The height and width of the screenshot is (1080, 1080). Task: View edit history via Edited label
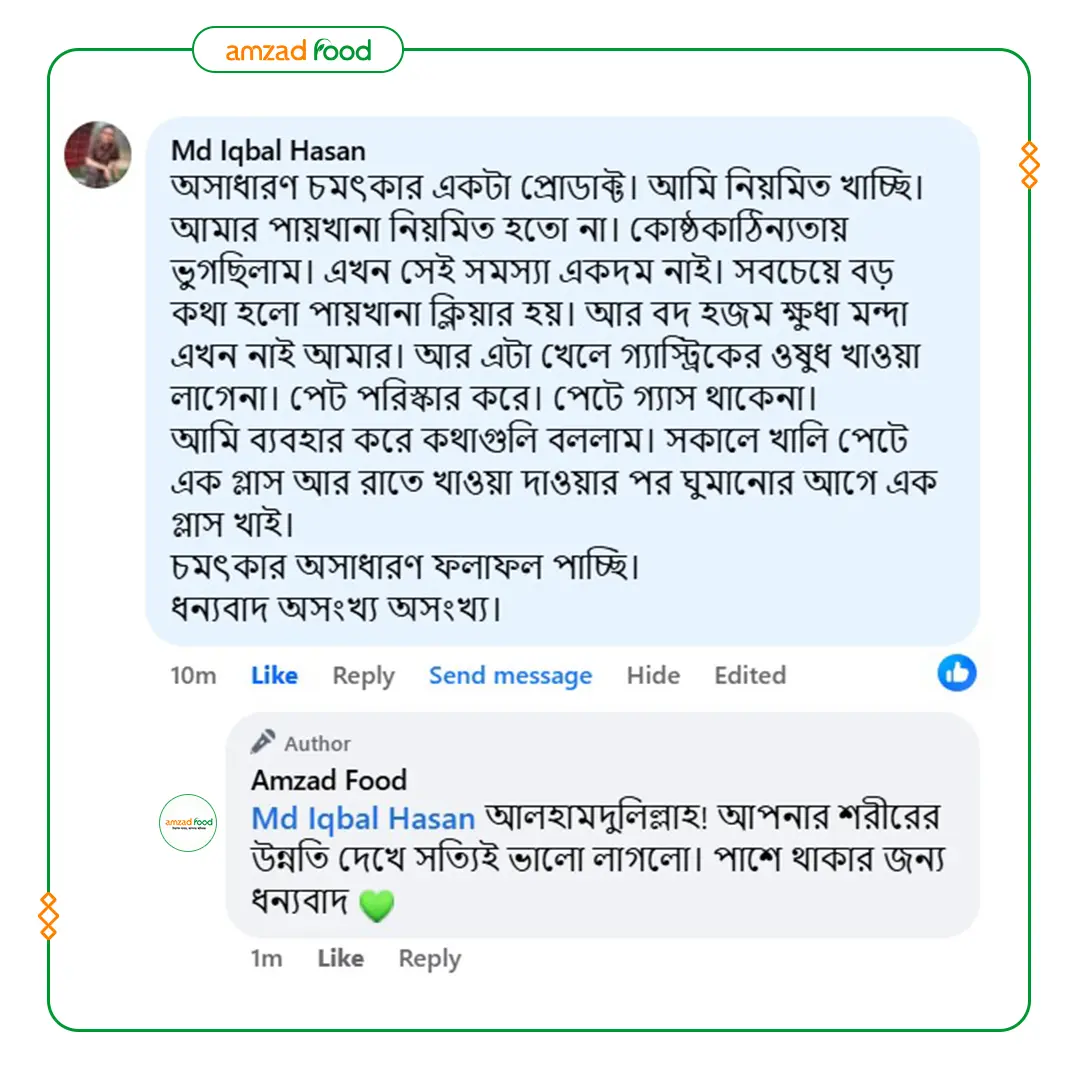point(749,676)
